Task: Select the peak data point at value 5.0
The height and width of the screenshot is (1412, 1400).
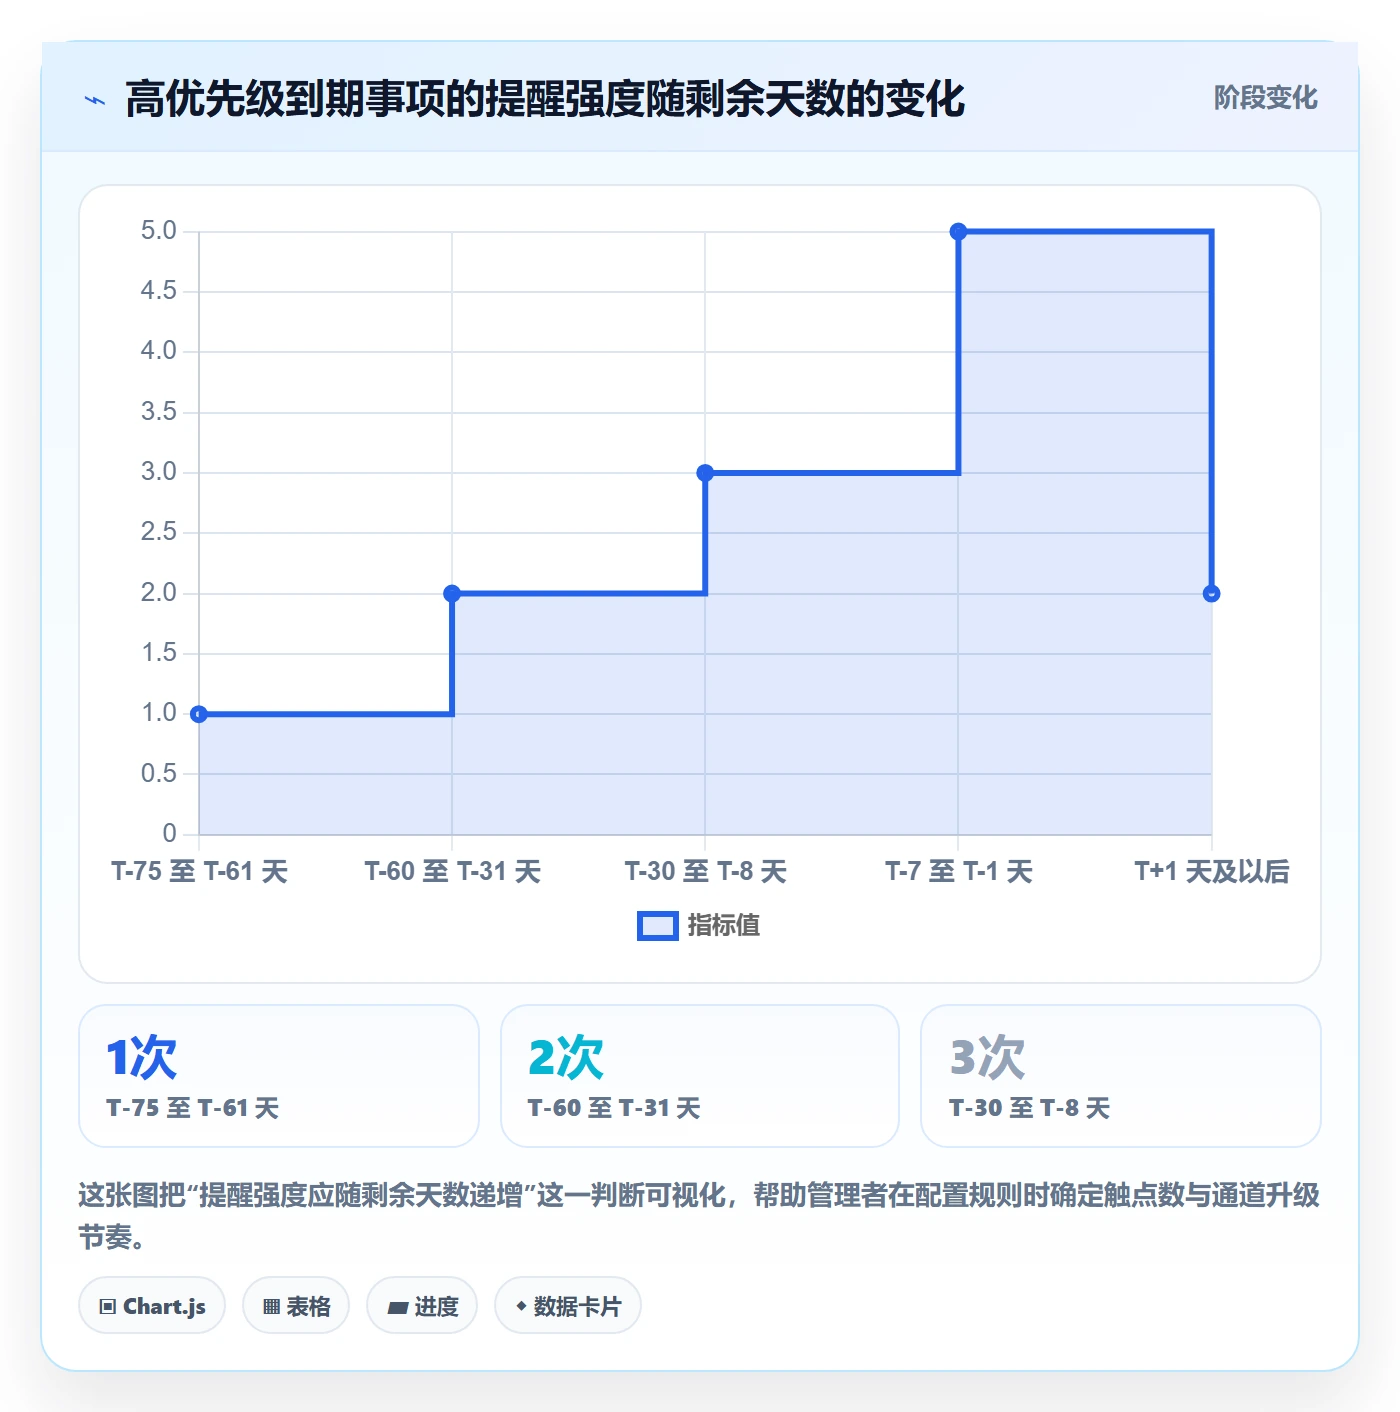Action: (x=958, y=232)
